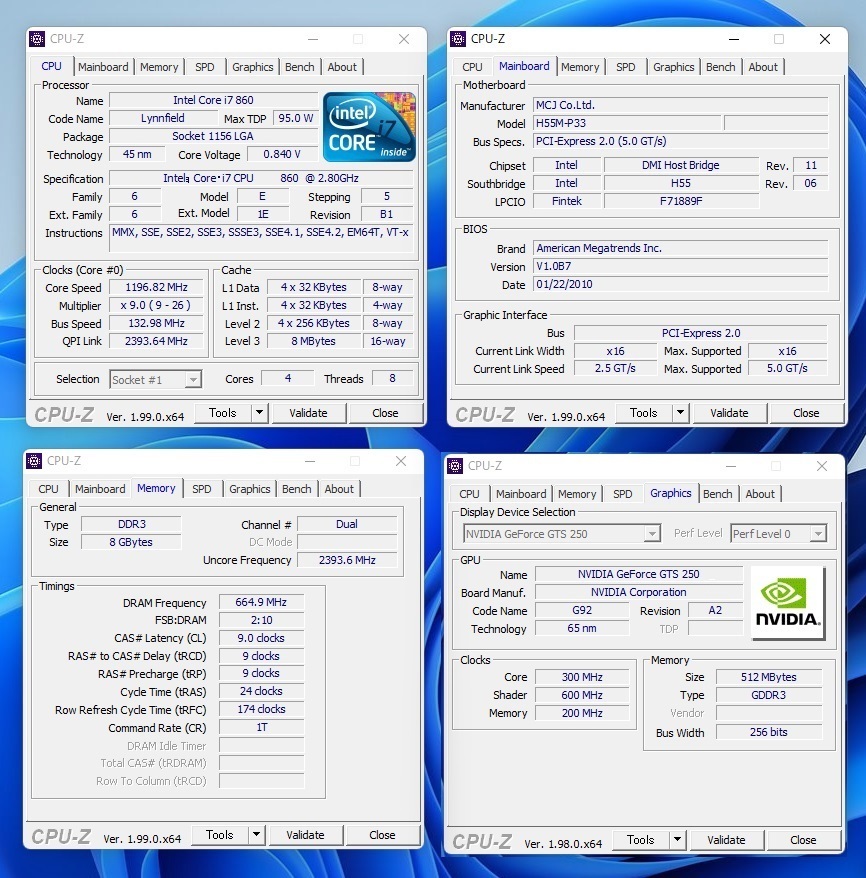The image size is (866, 878).
Task: Click the BIOS Brand American Megatrends Inc.
Action: (x=680, y=248)
